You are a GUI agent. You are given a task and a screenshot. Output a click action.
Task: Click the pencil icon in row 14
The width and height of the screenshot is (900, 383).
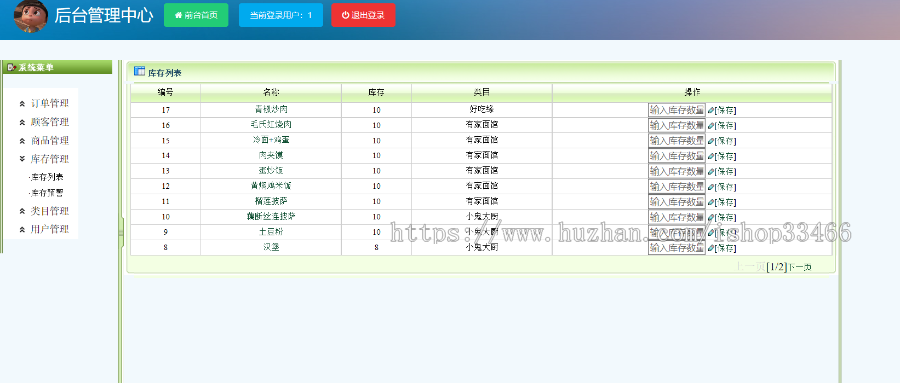pyautogui.click(x=711, y=156)
